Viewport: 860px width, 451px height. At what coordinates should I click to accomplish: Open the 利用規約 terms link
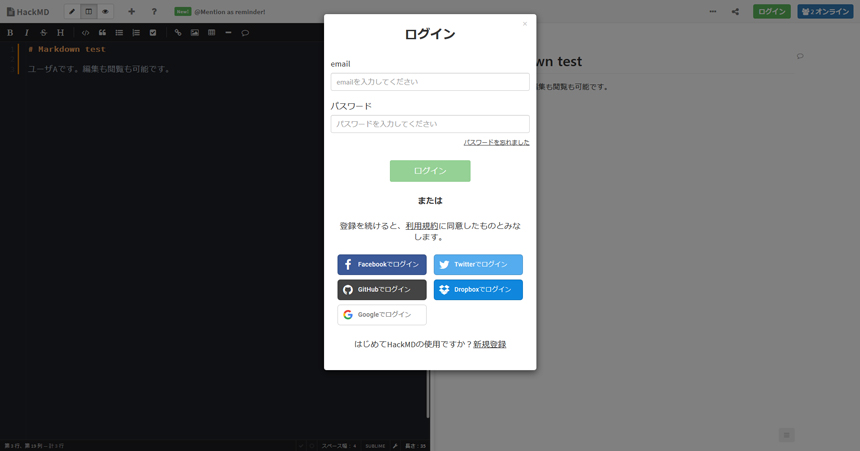point(422,226)
